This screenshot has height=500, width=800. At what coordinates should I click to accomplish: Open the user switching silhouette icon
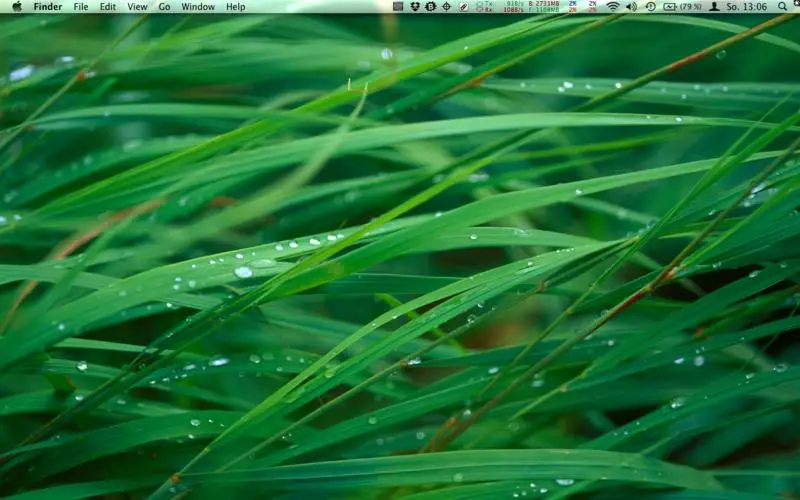click(714, 6)
